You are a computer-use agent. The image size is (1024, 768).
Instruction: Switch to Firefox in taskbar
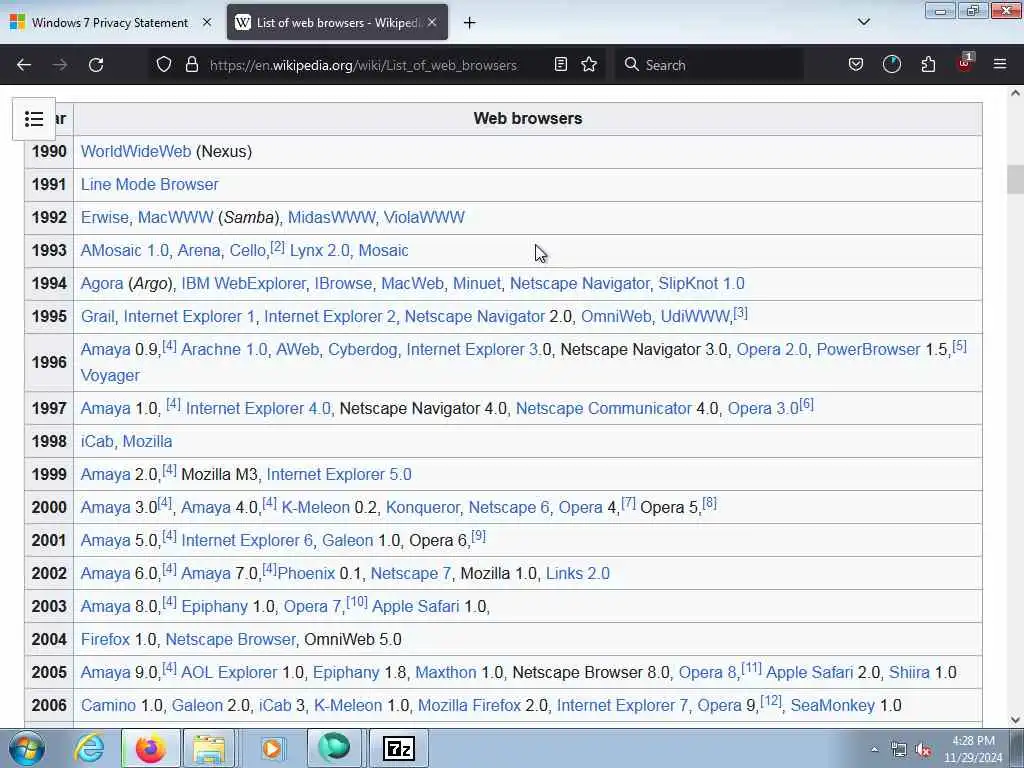151,748
